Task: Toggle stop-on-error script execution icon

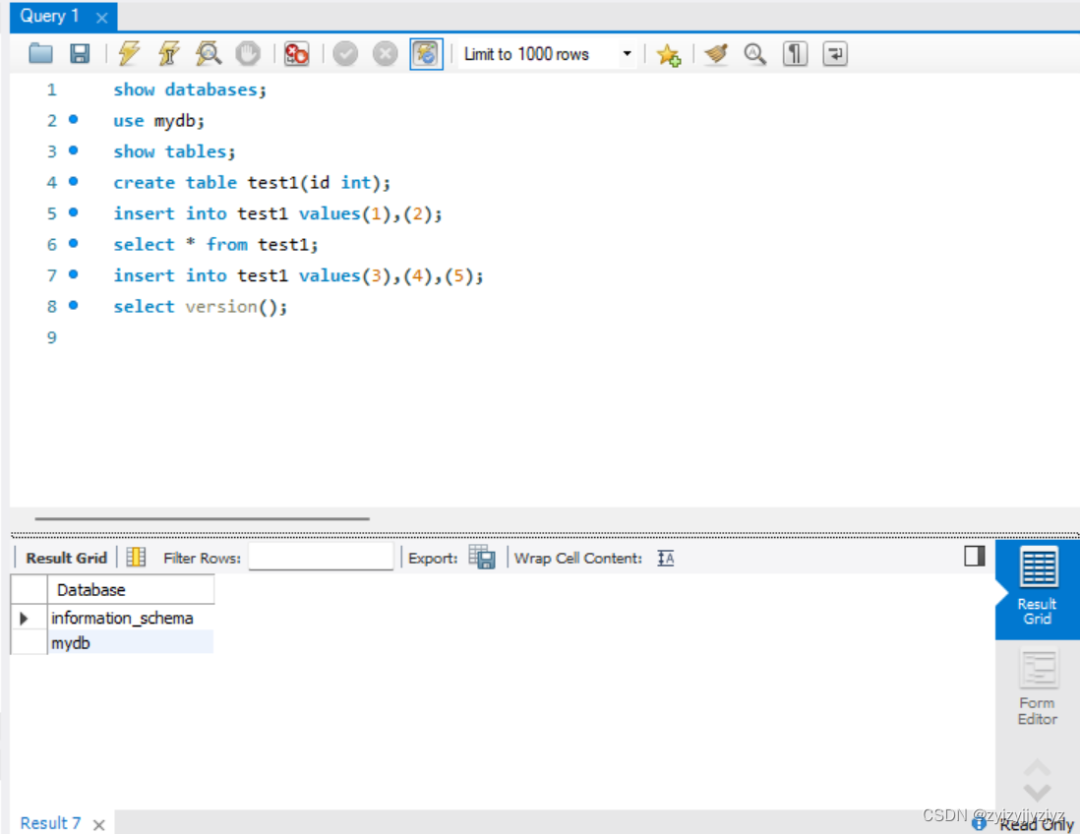Action: coord(296,54)
